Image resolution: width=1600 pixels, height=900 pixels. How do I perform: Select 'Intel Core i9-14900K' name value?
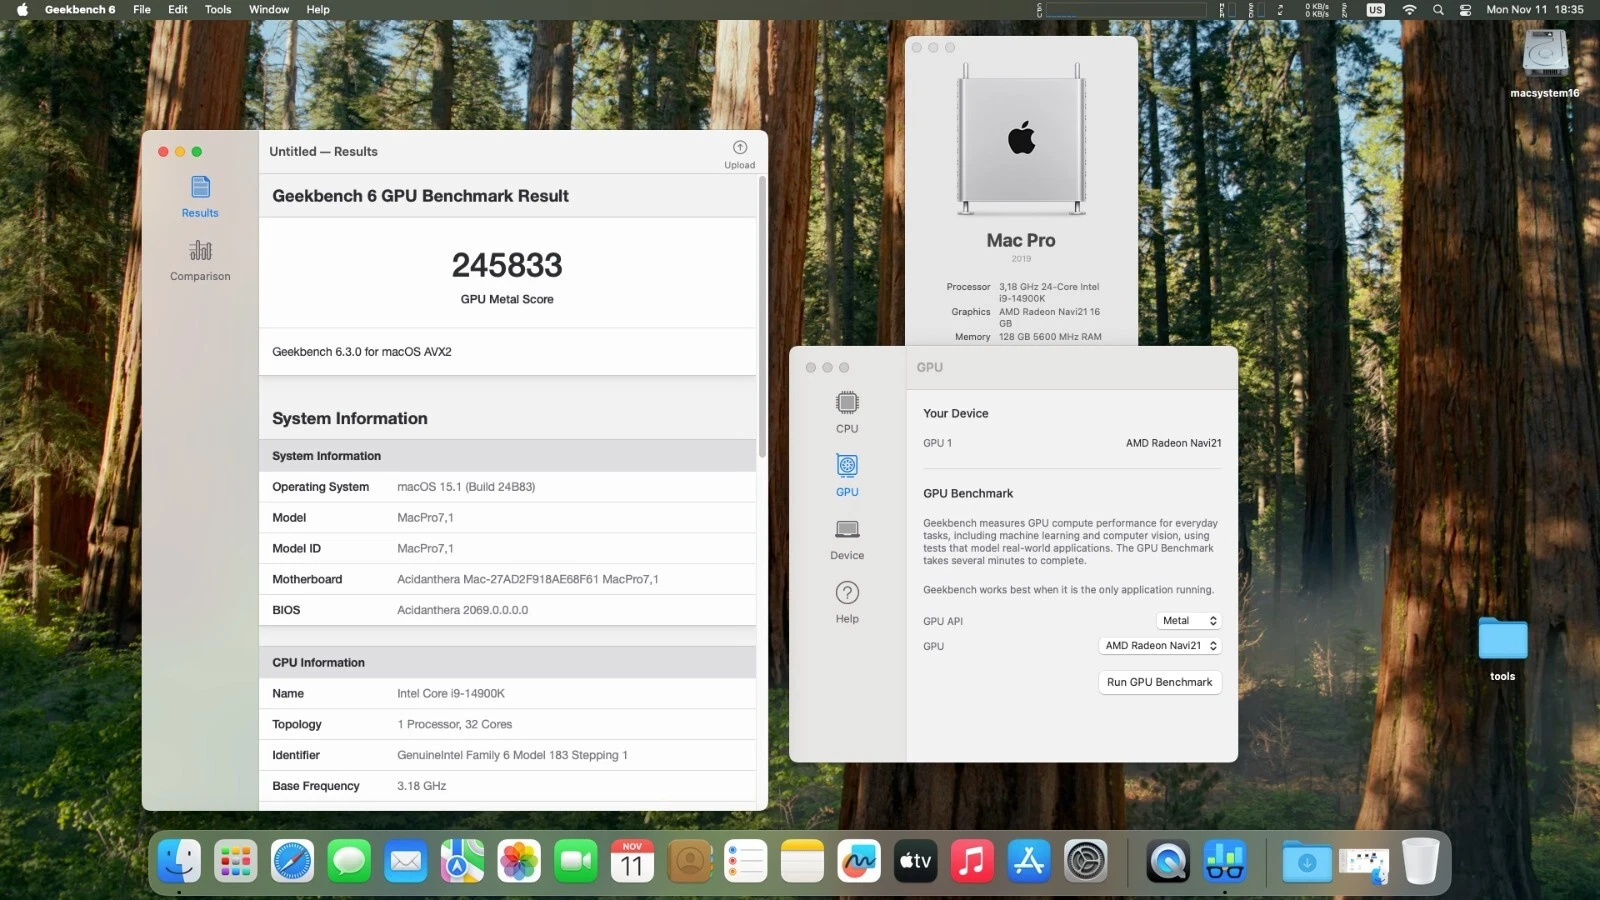pos(451,694)
